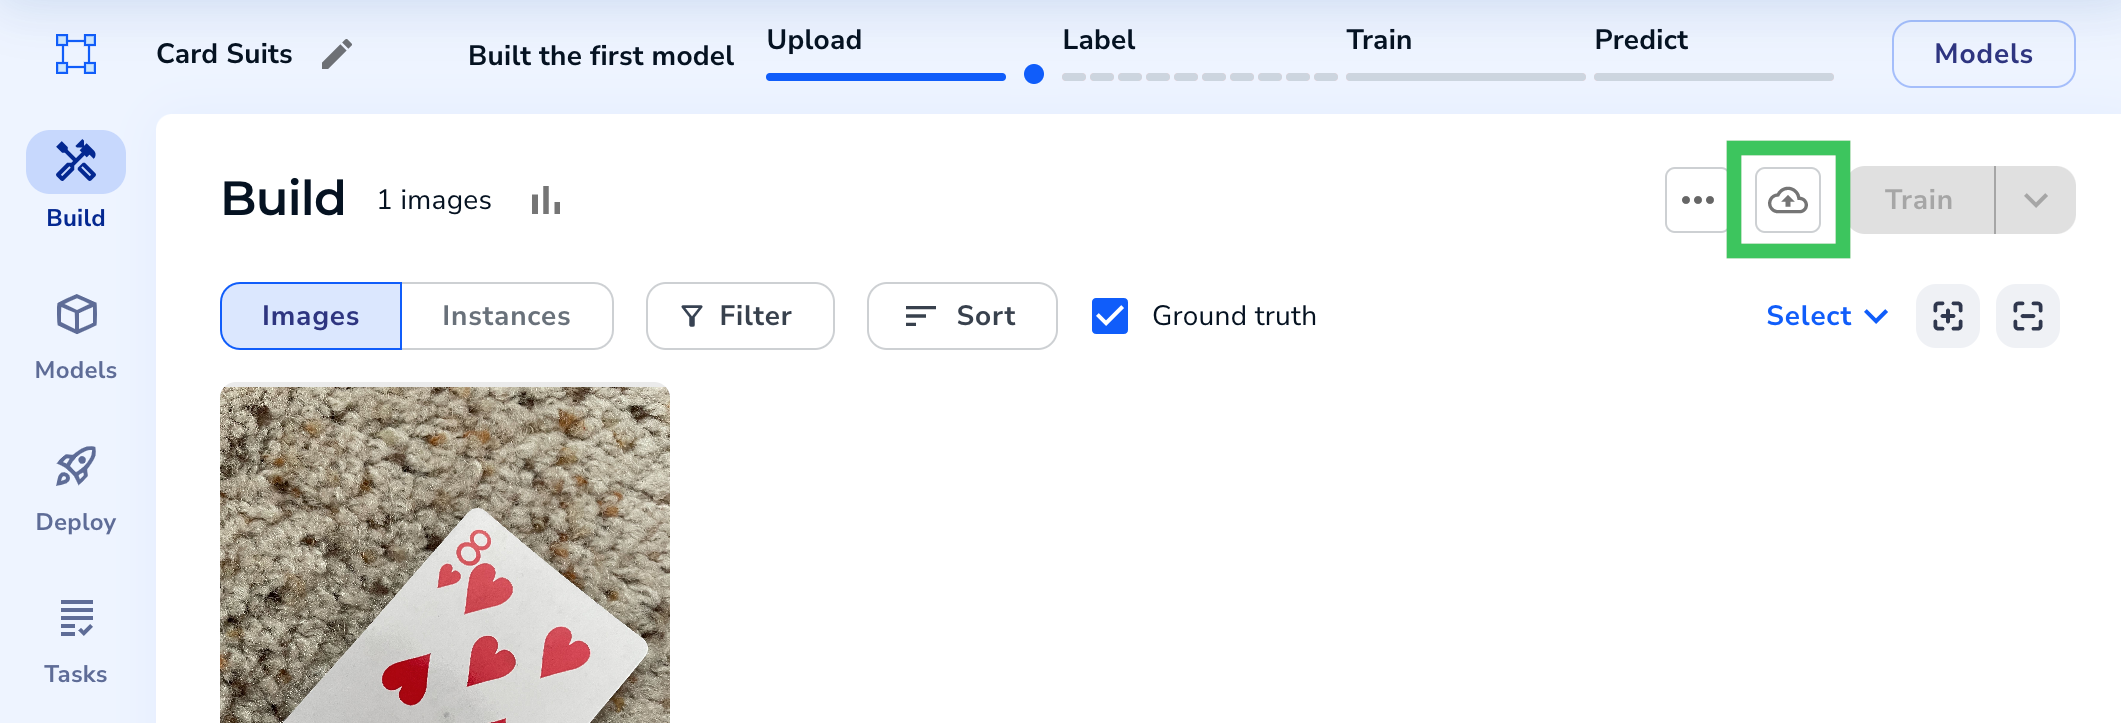This screenshot has width=2121, height=723.
Task: Open the bar chart statistics icon
Action: coord(545,200)
